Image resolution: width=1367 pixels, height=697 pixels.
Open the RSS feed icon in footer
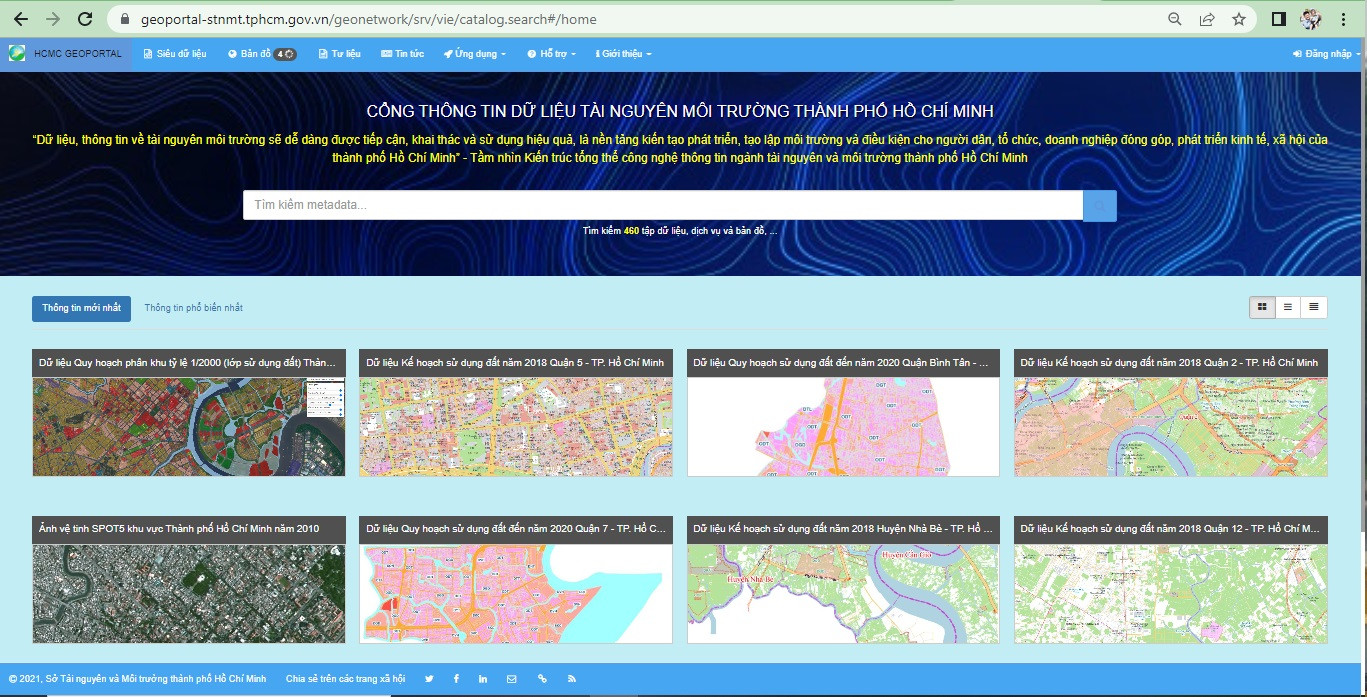pyautogui.click(x=572, y=679)
